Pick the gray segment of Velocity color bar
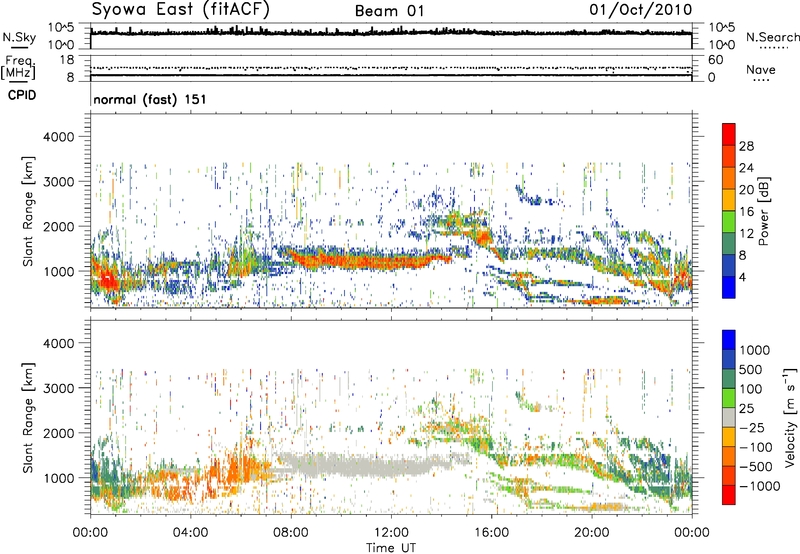This screenshot has width=800, height=554. [x=729, y=417]
